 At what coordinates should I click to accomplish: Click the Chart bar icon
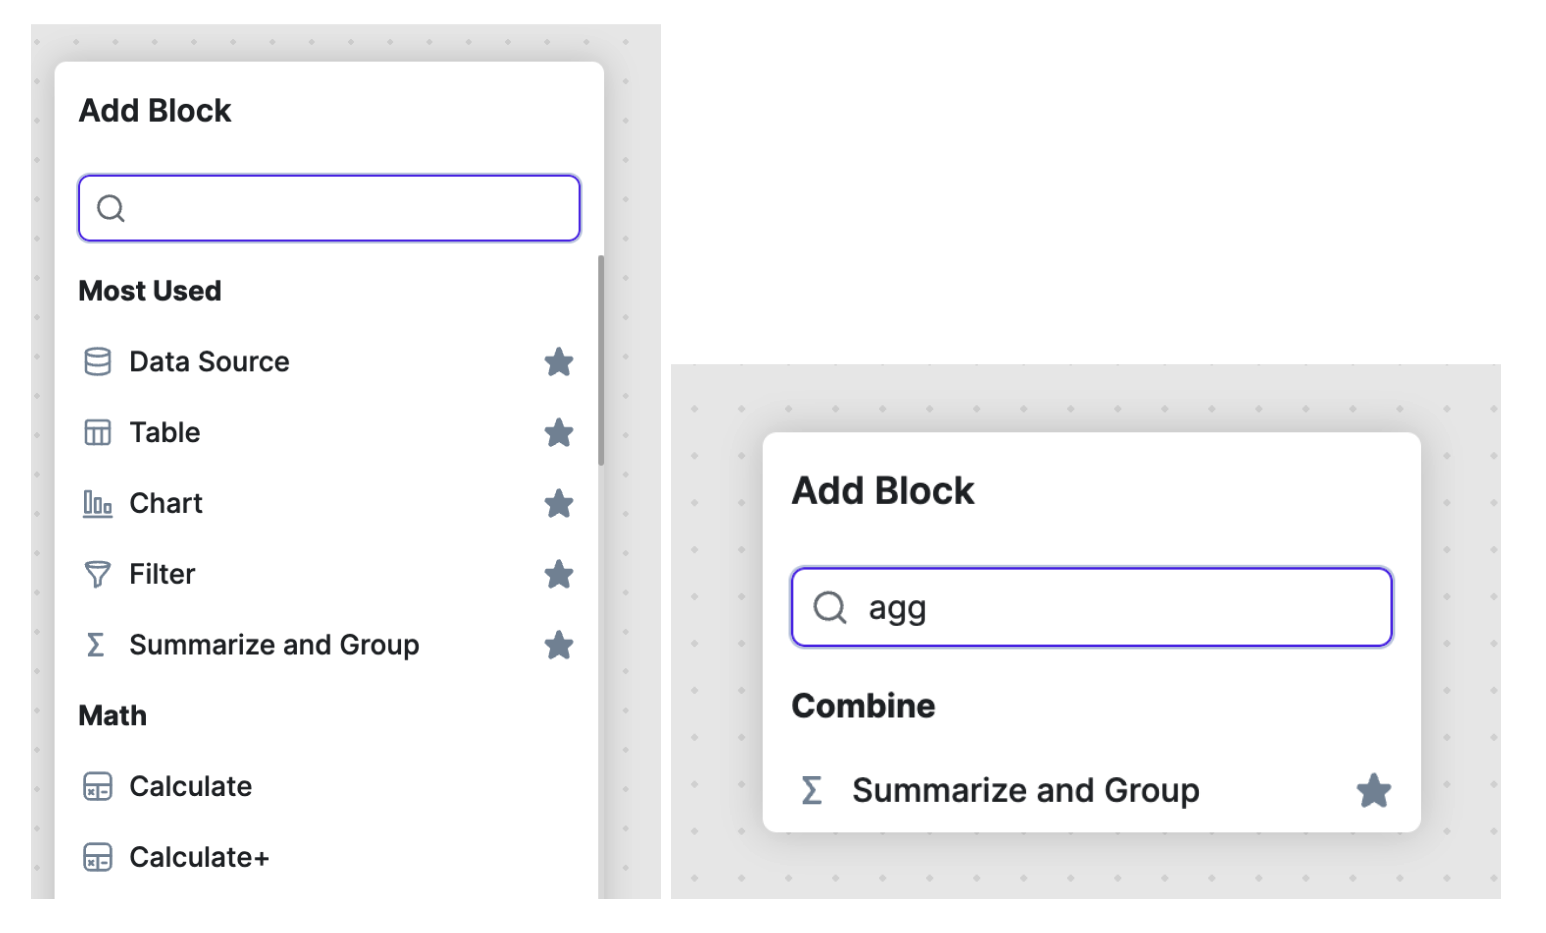tap(97, 503)
